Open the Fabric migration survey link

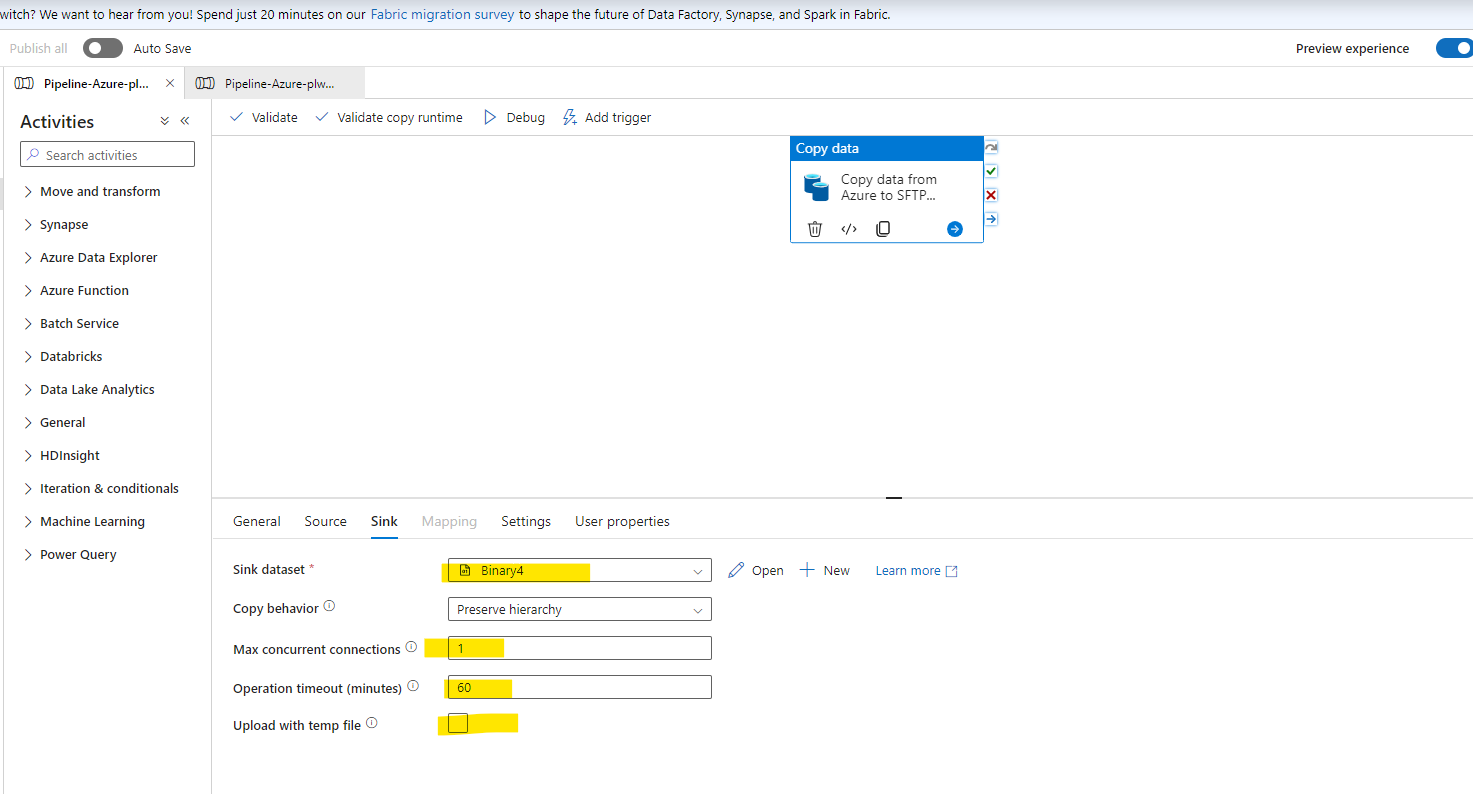[x=442, y=14]
